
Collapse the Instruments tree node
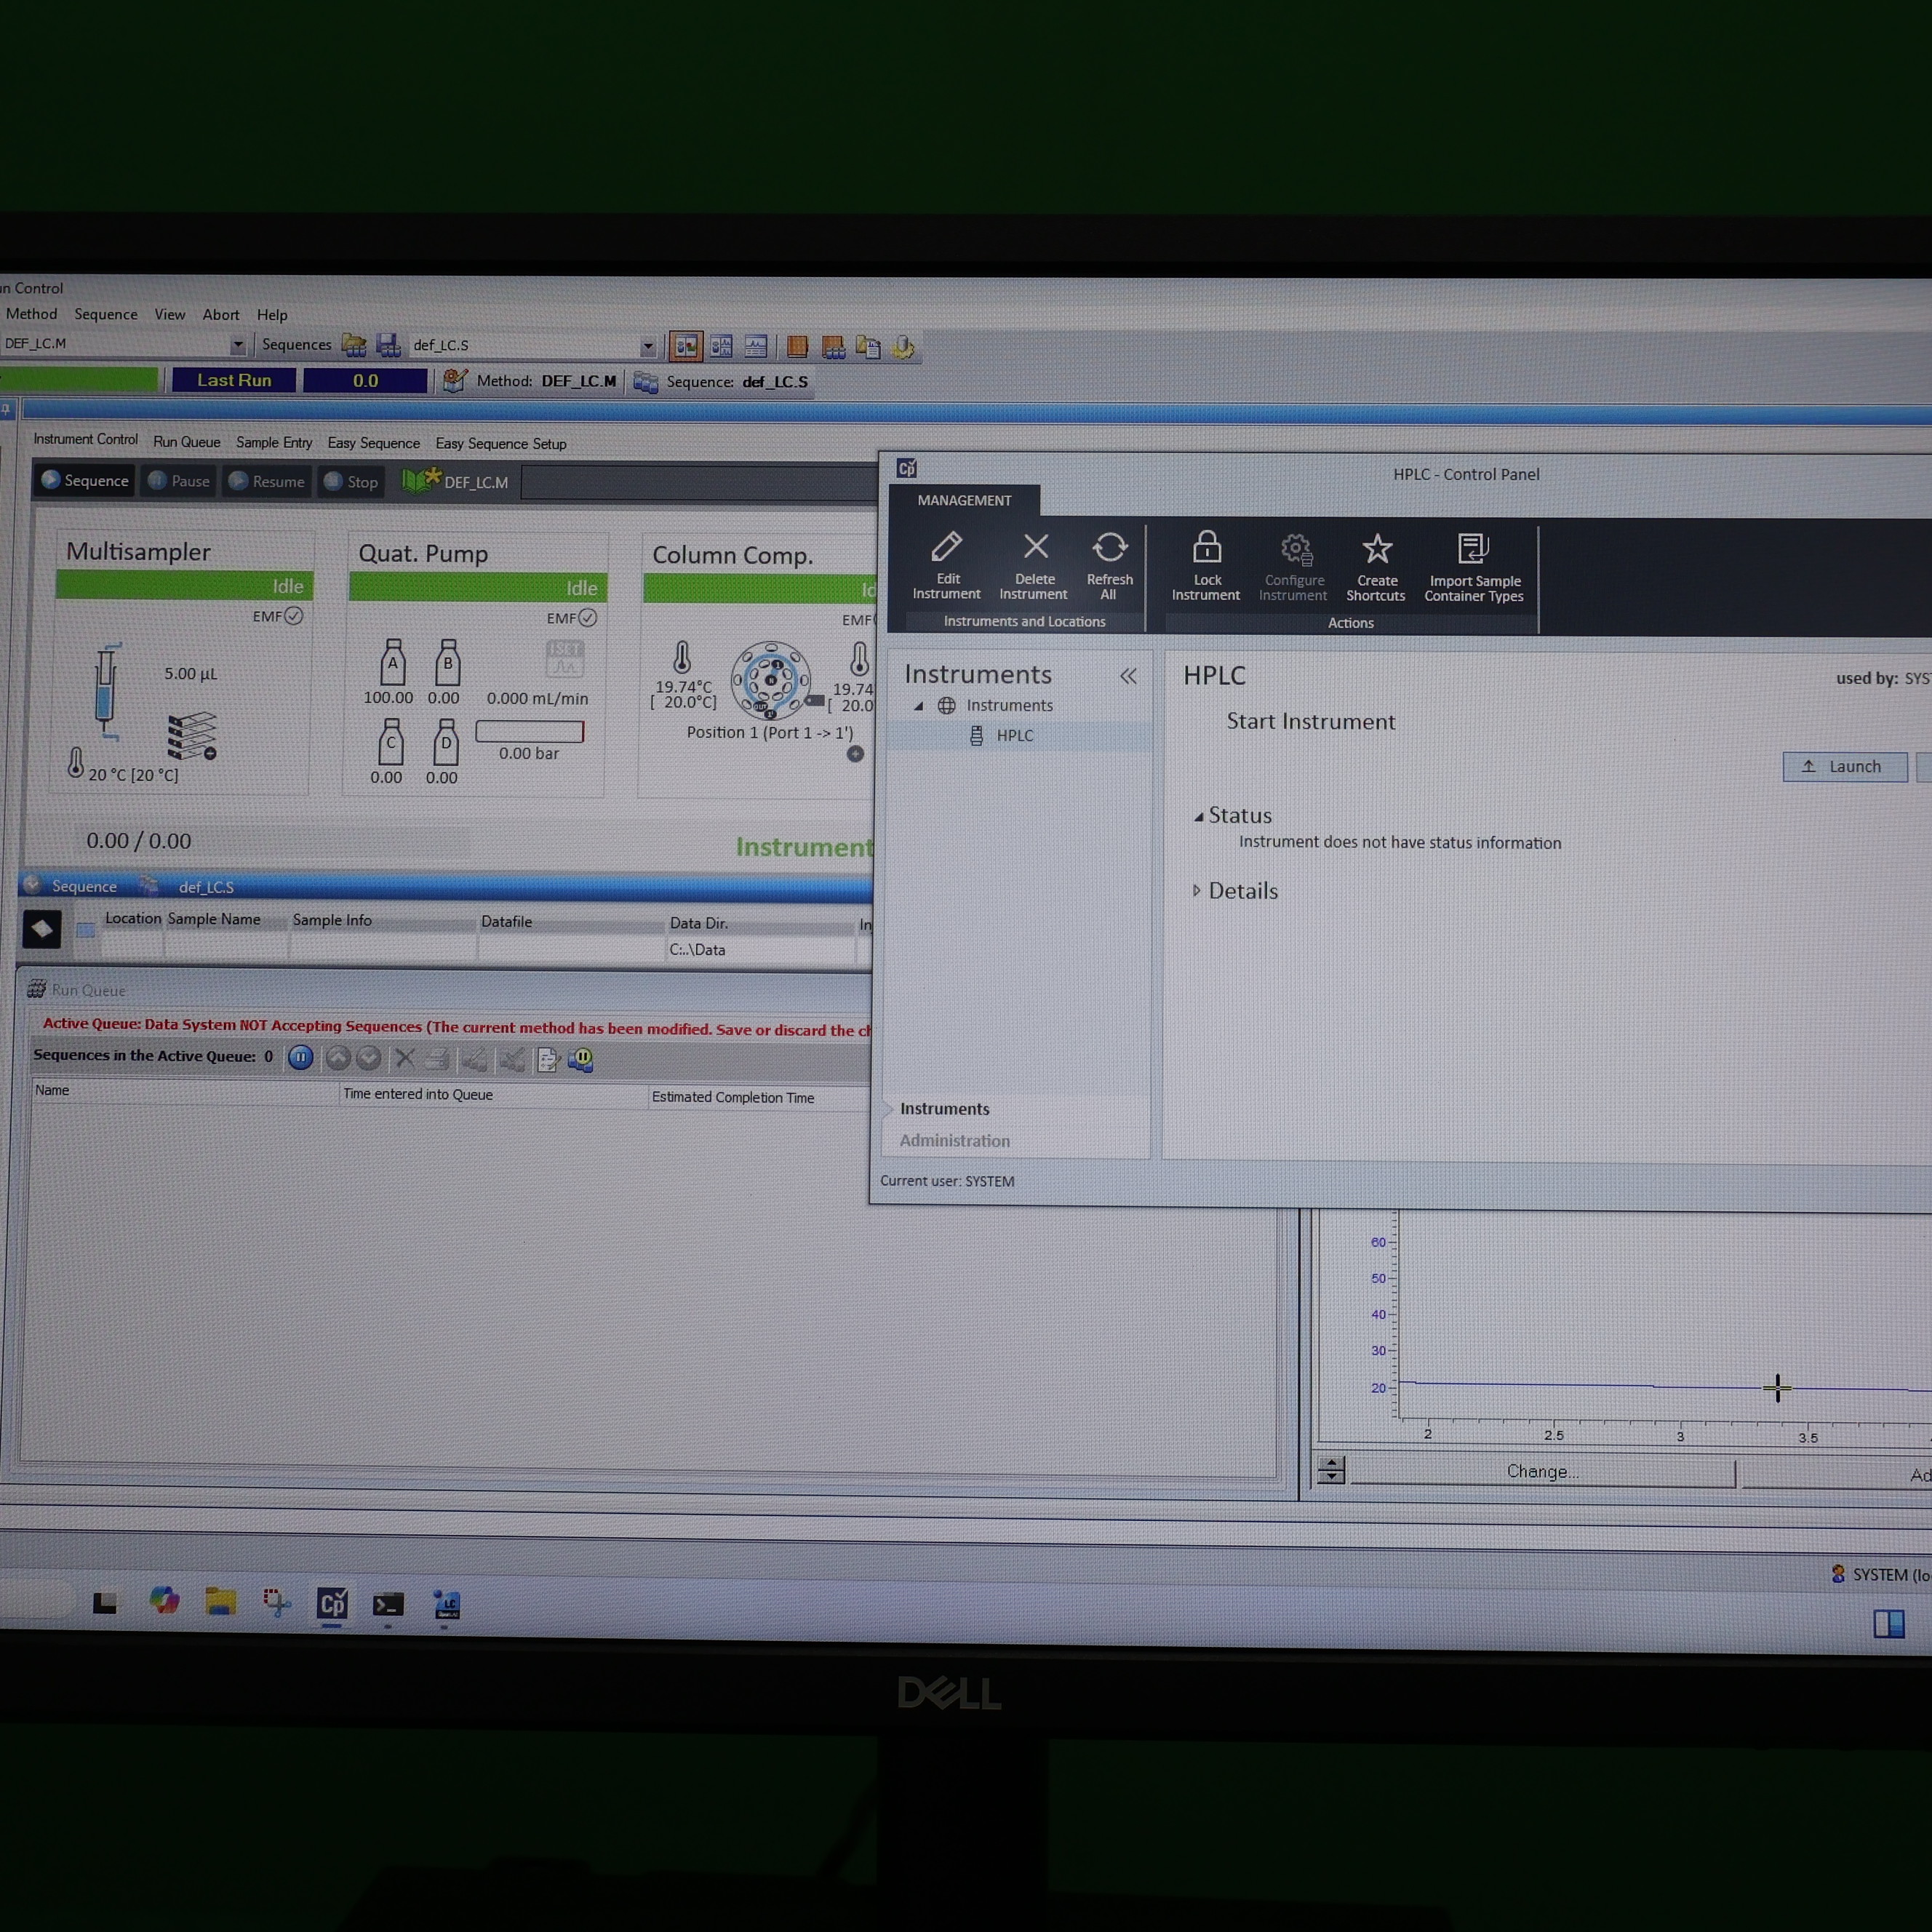point(918,706)
